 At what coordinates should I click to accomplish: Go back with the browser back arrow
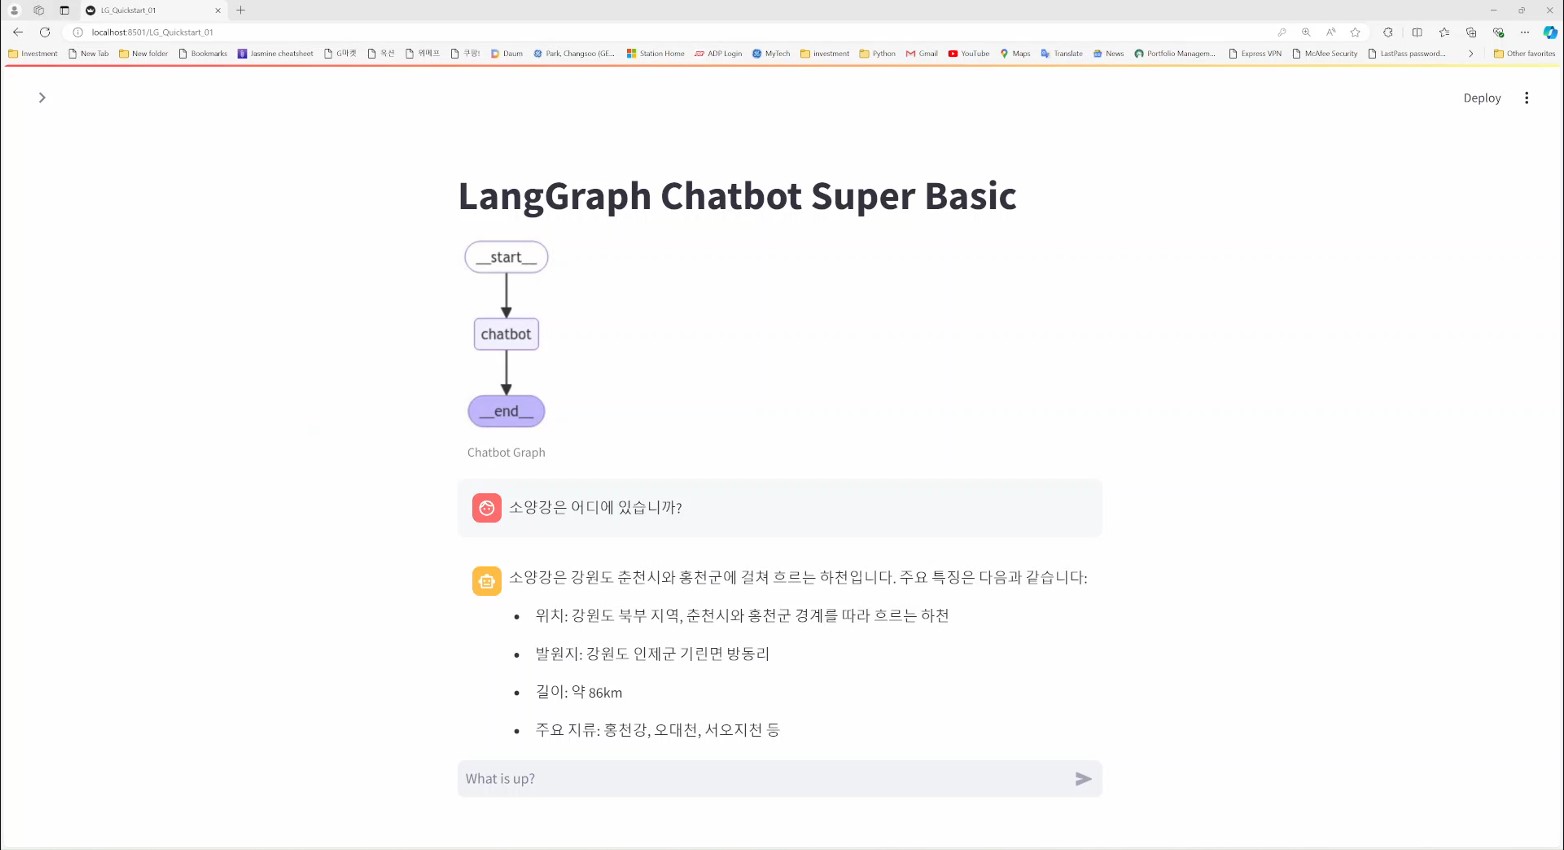coord(18,32)
